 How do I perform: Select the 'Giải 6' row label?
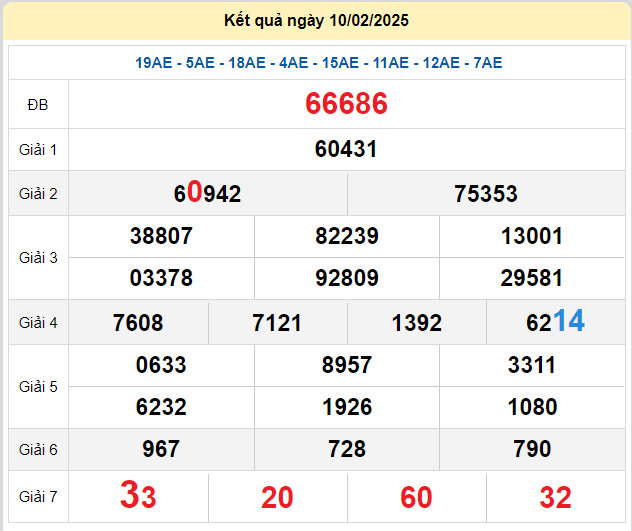[38, 450]
